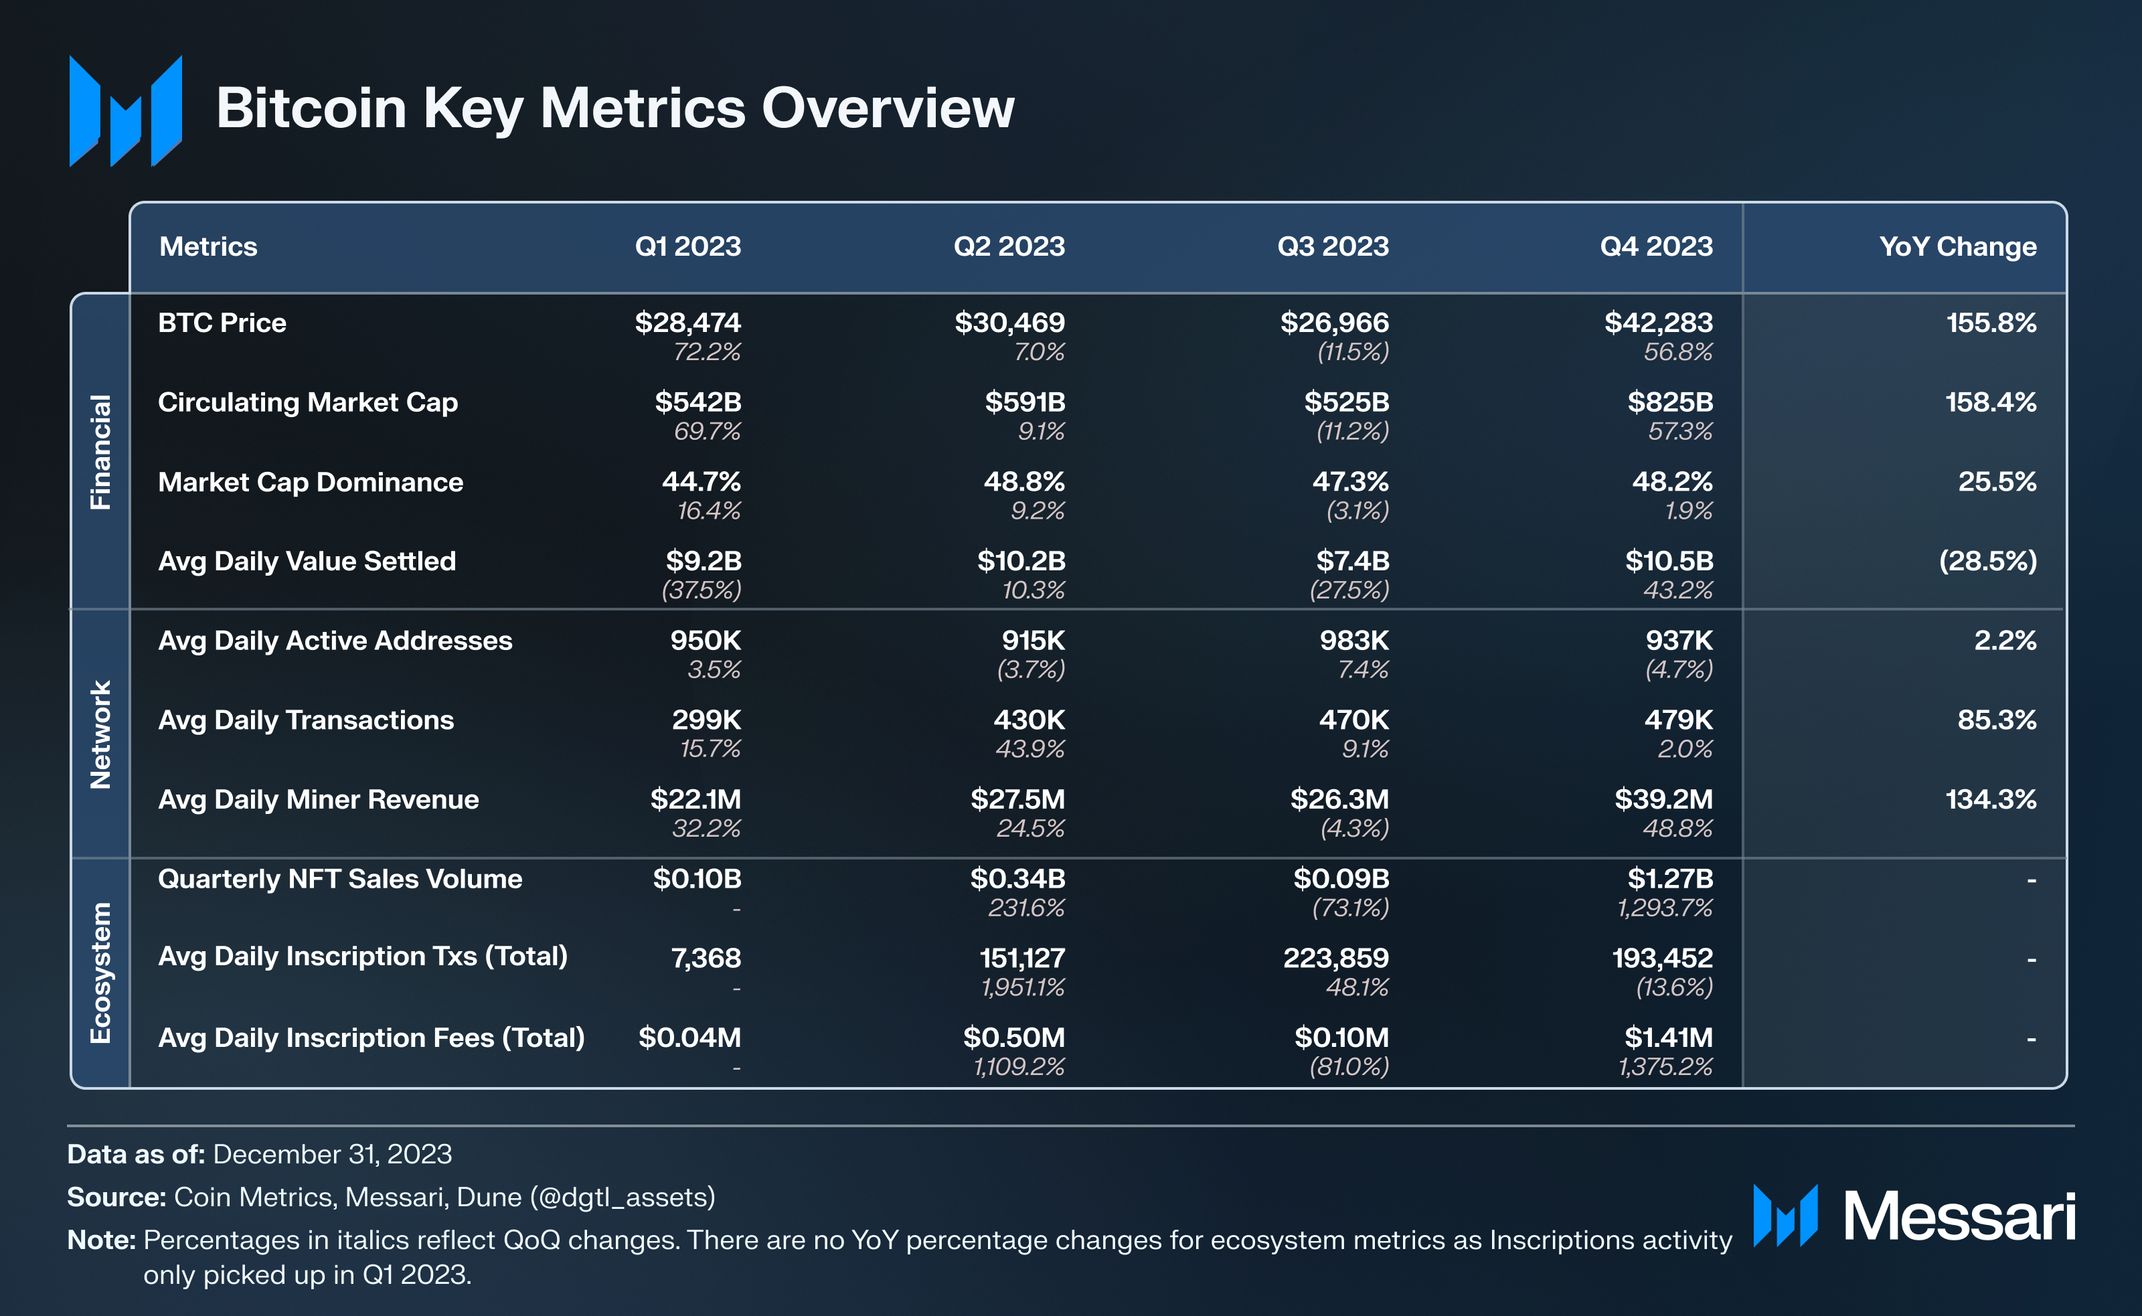This screenshot has height=1316, width=2142.
Task: Click the Circulating Market Cap row label
Action: (308, 402)
